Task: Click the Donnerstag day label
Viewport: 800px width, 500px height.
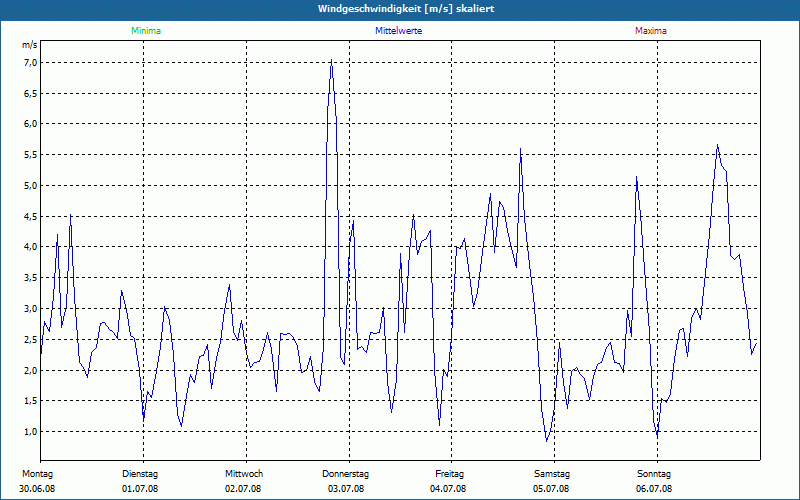Action: (x=345, y=474)
